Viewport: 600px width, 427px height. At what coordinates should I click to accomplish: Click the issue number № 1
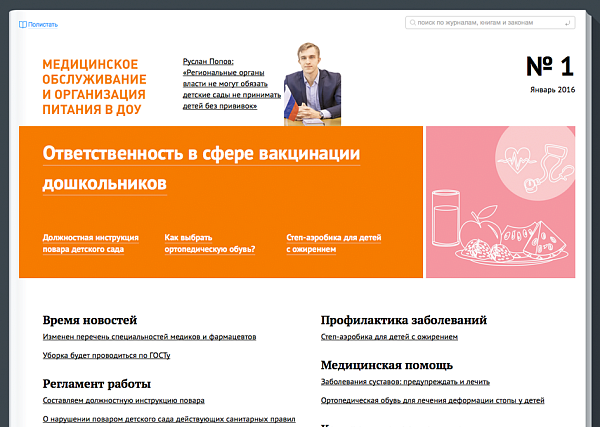pos(549,66)
